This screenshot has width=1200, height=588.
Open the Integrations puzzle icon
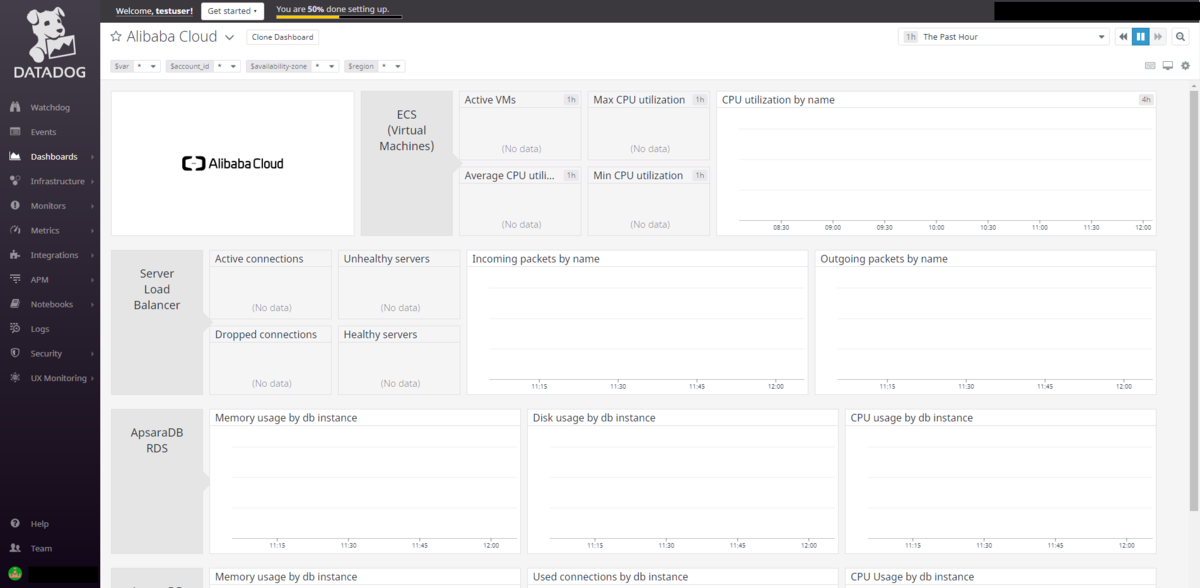[15, 255]
